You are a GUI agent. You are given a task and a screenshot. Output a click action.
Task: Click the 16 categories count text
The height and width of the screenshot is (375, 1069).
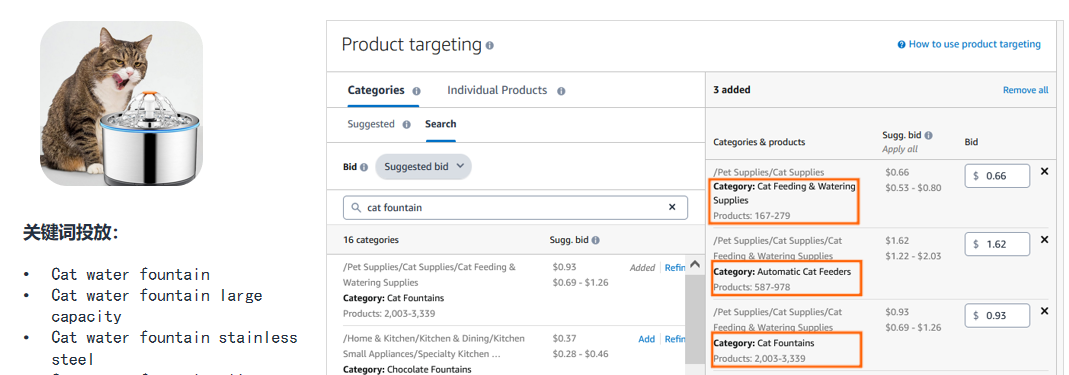372,240
